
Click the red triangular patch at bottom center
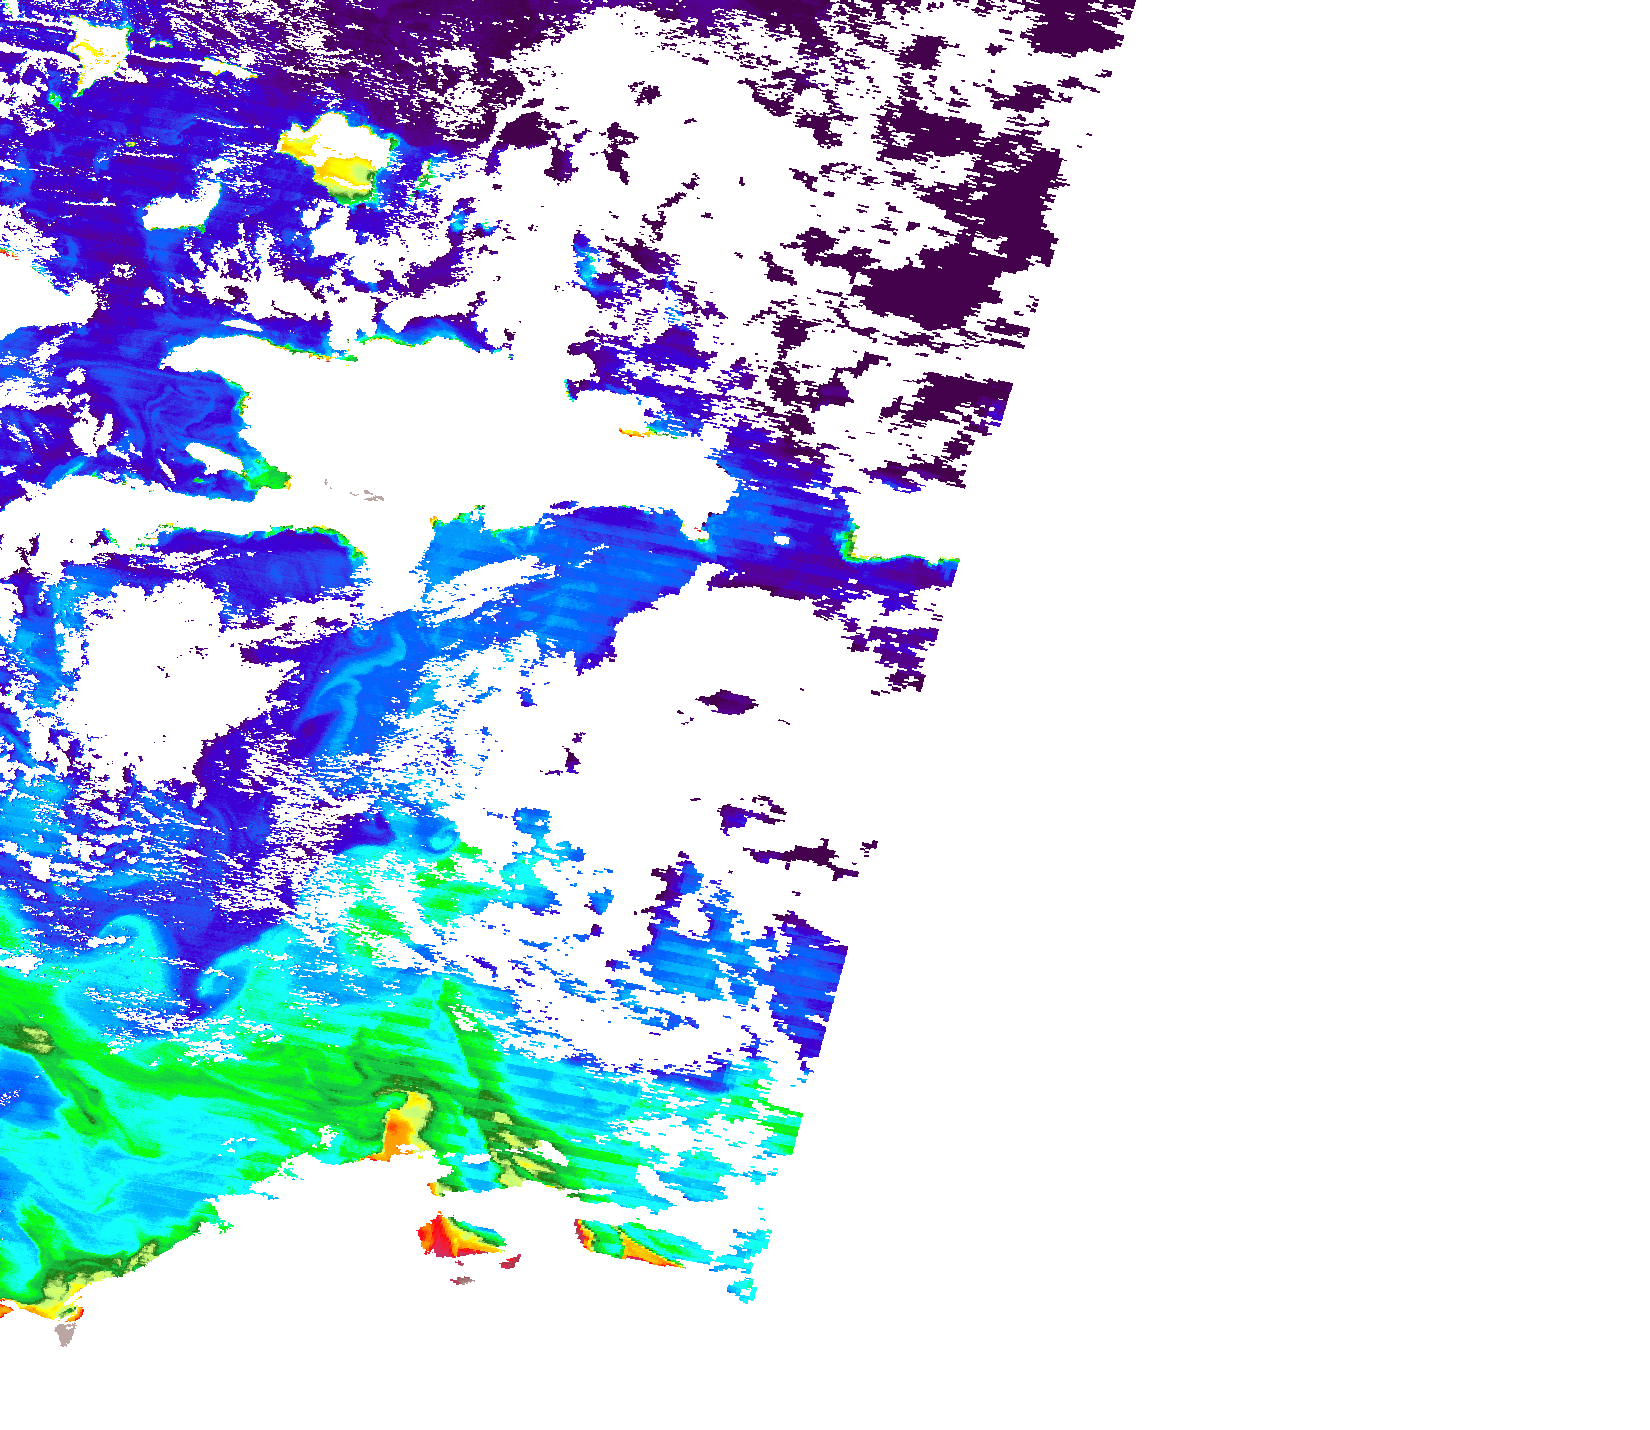click(x=447, y=1236)
